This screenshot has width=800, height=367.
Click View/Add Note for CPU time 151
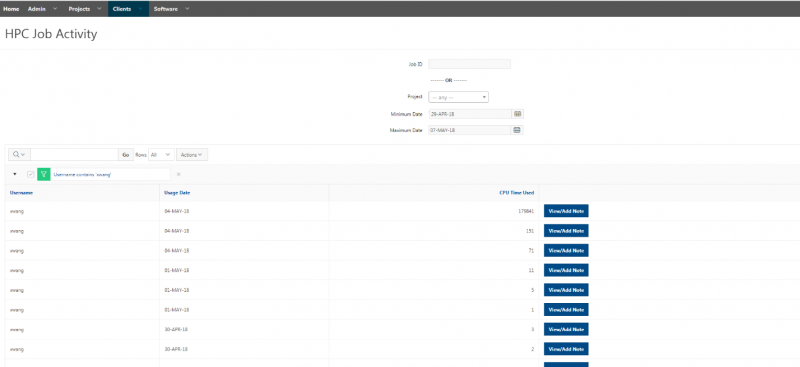pos(566,231)
